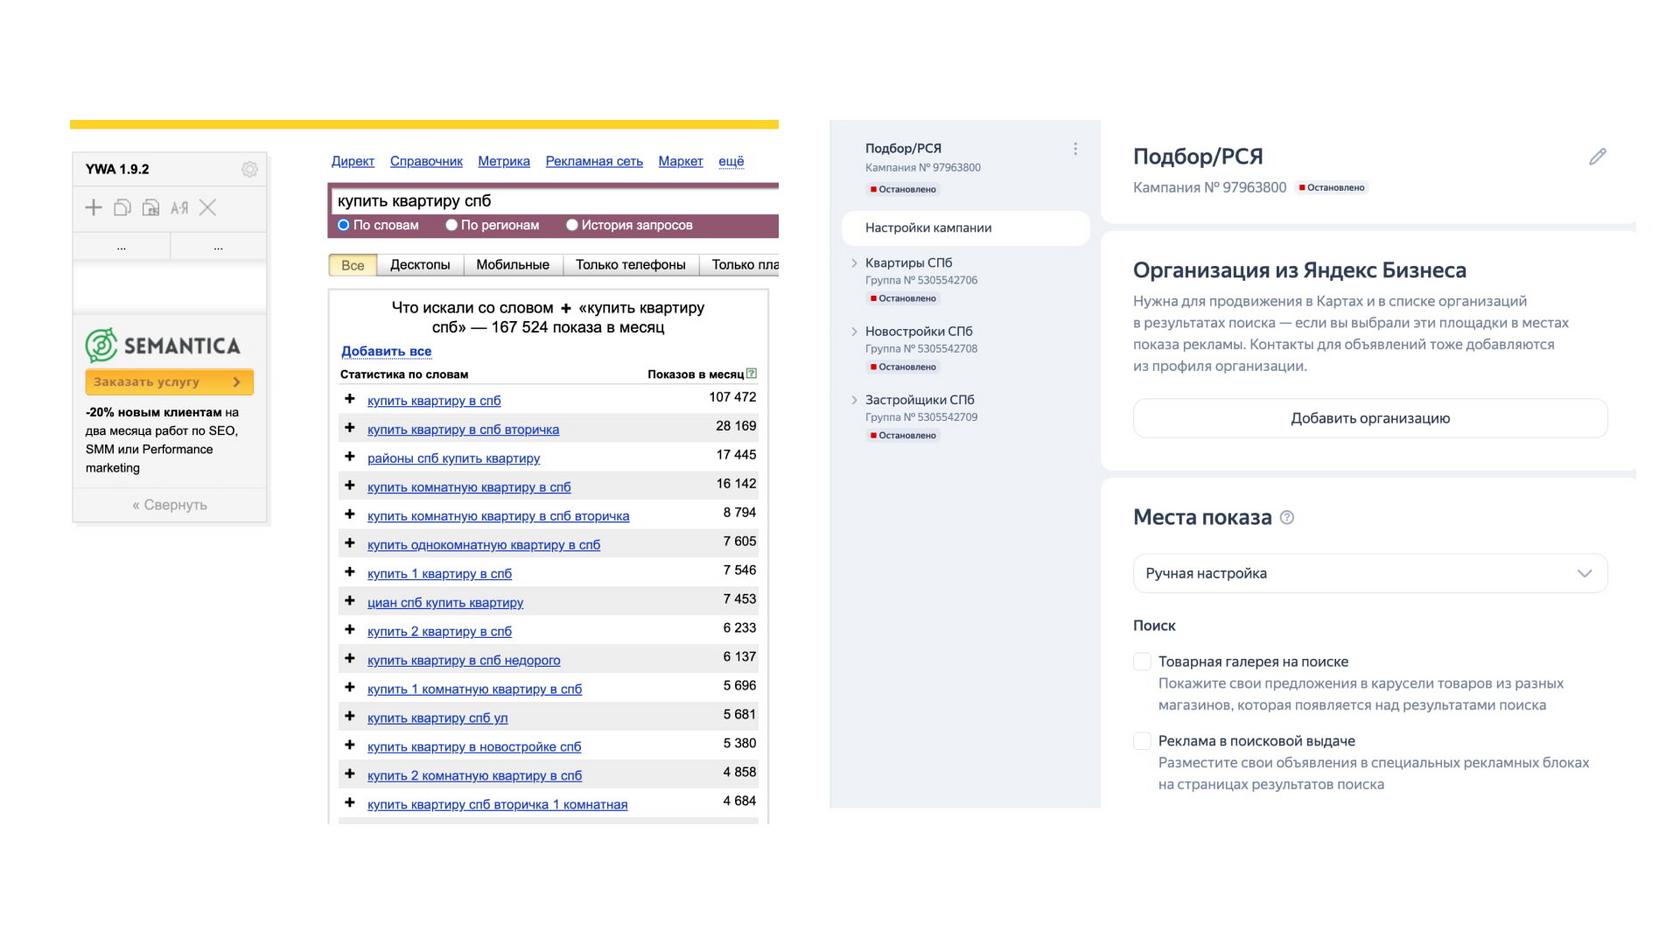Open the Метрика menu link

click(x=504, y=161)
